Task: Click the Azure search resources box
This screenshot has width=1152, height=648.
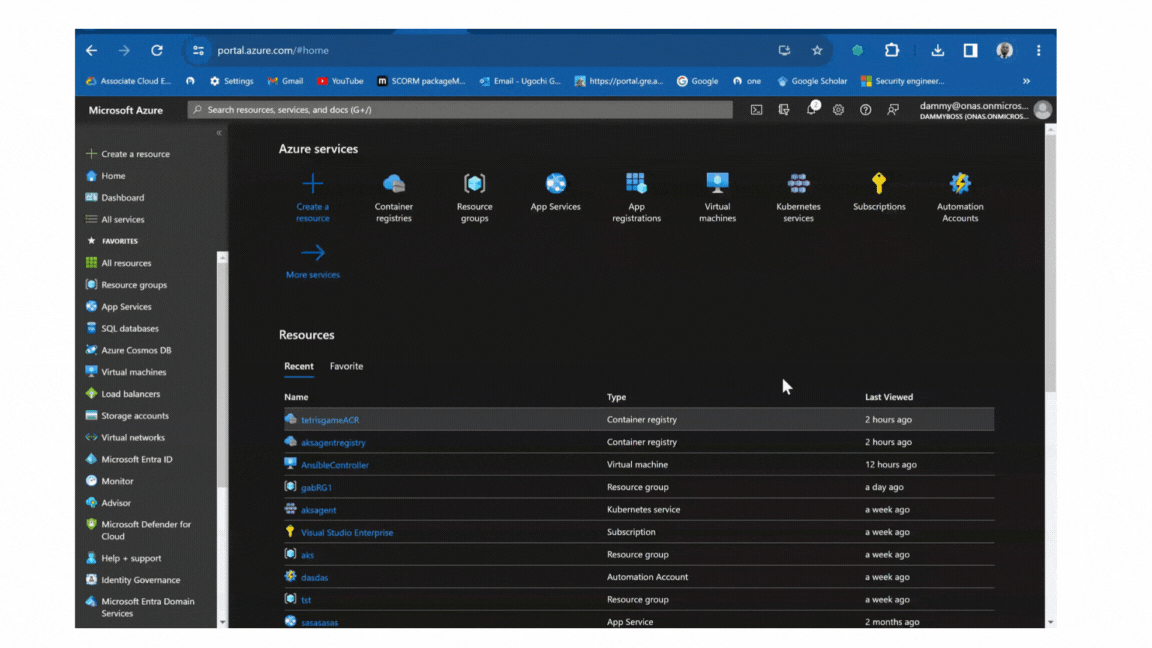Action: click(x=460, y=109)
